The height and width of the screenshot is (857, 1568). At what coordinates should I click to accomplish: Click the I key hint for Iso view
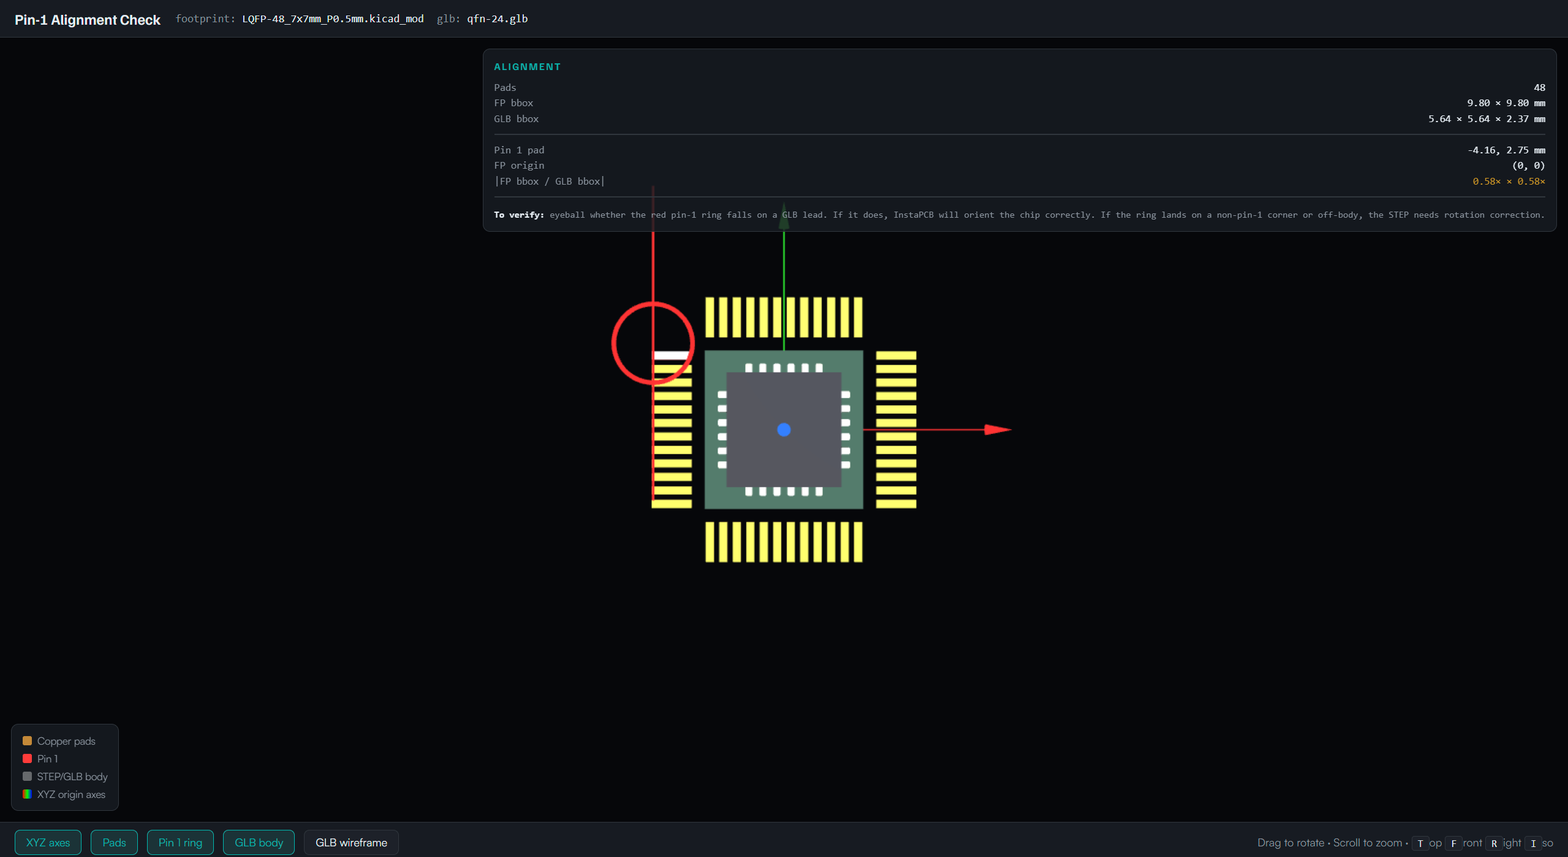pos(1533,843)
